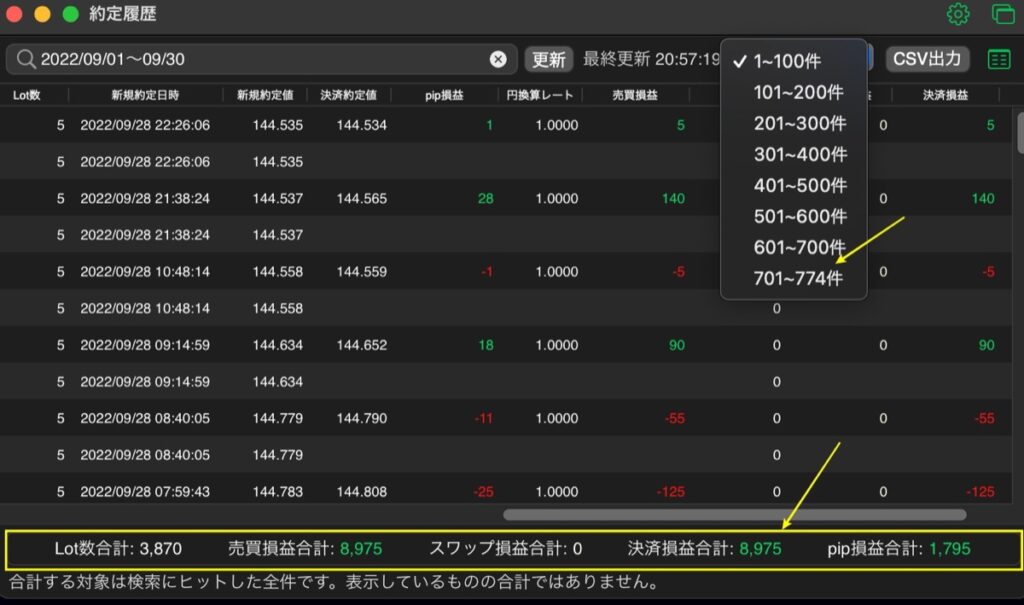Click the 新規約定値 column header

coord(265,95)
